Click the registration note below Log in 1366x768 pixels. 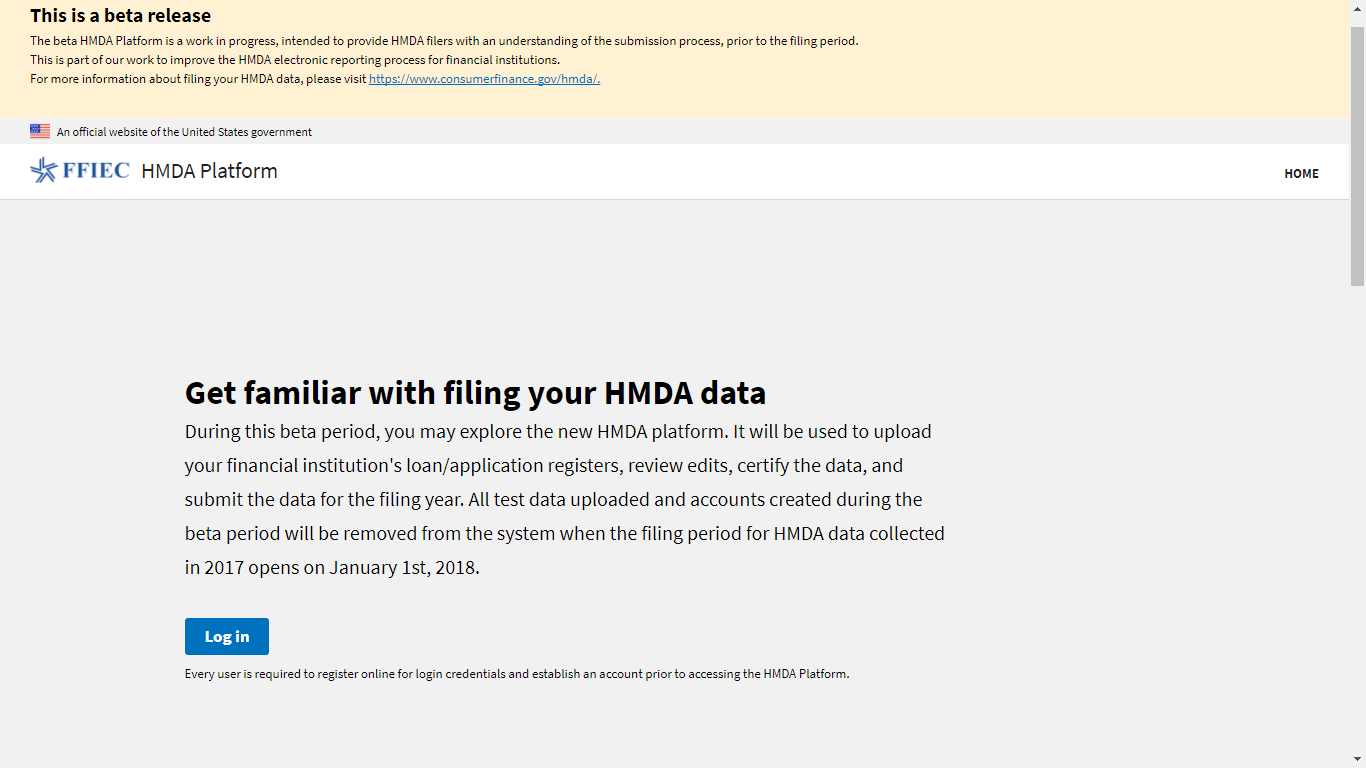(x=516, y=673)
